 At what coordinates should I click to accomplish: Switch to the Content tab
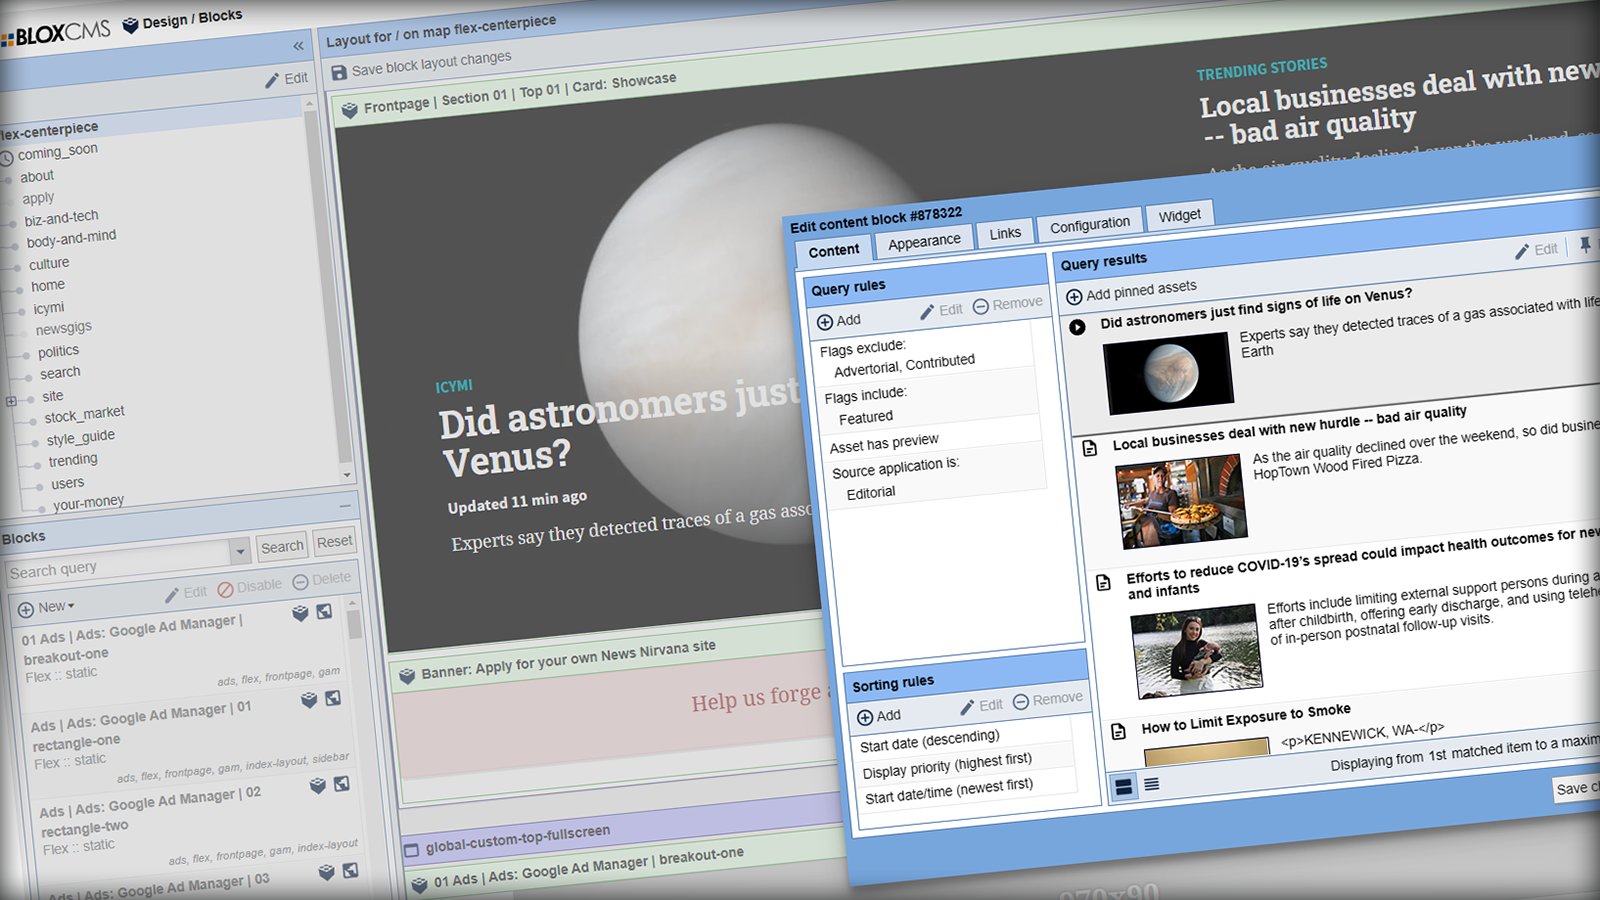[x=834, y=251]
